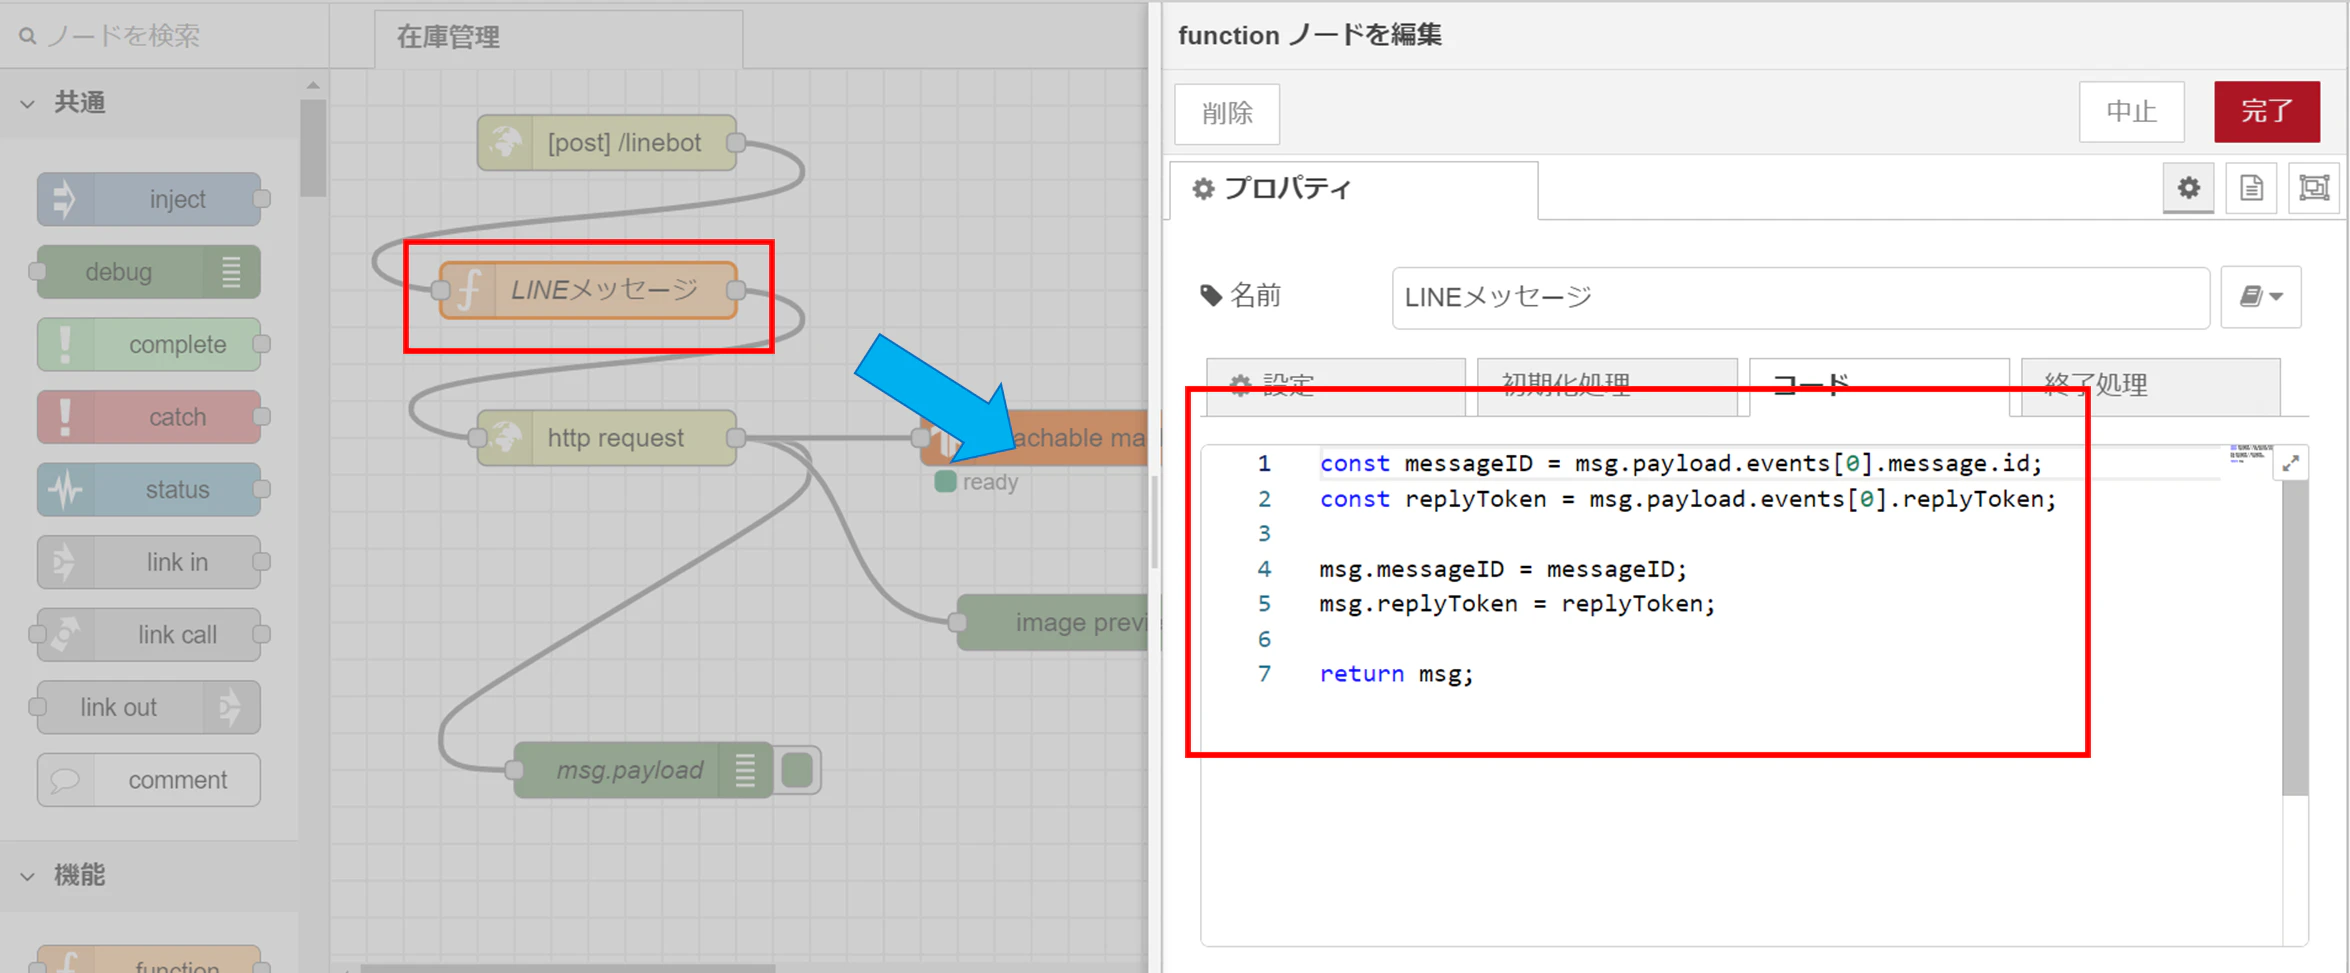This screenshot has width=2350, height=973.
Task: Click the code editor vertical scrollbar
Action: click(x=2295, y=640)
